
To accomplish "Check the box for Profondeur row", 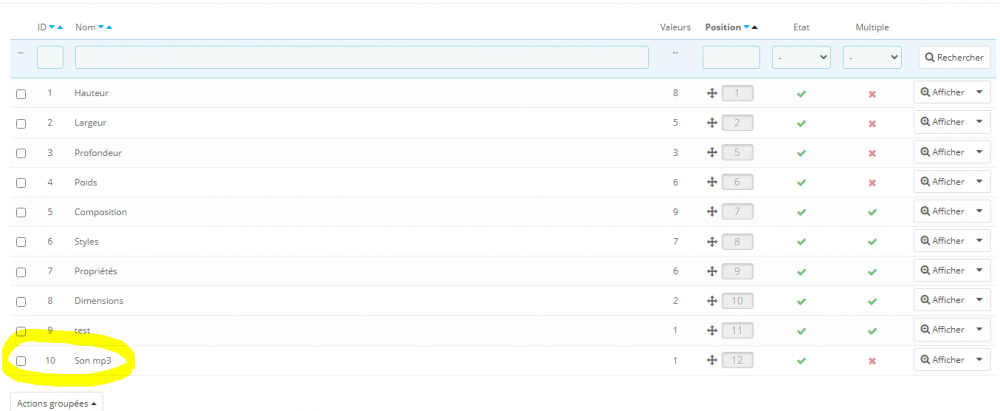I will [x=21, y=153].
